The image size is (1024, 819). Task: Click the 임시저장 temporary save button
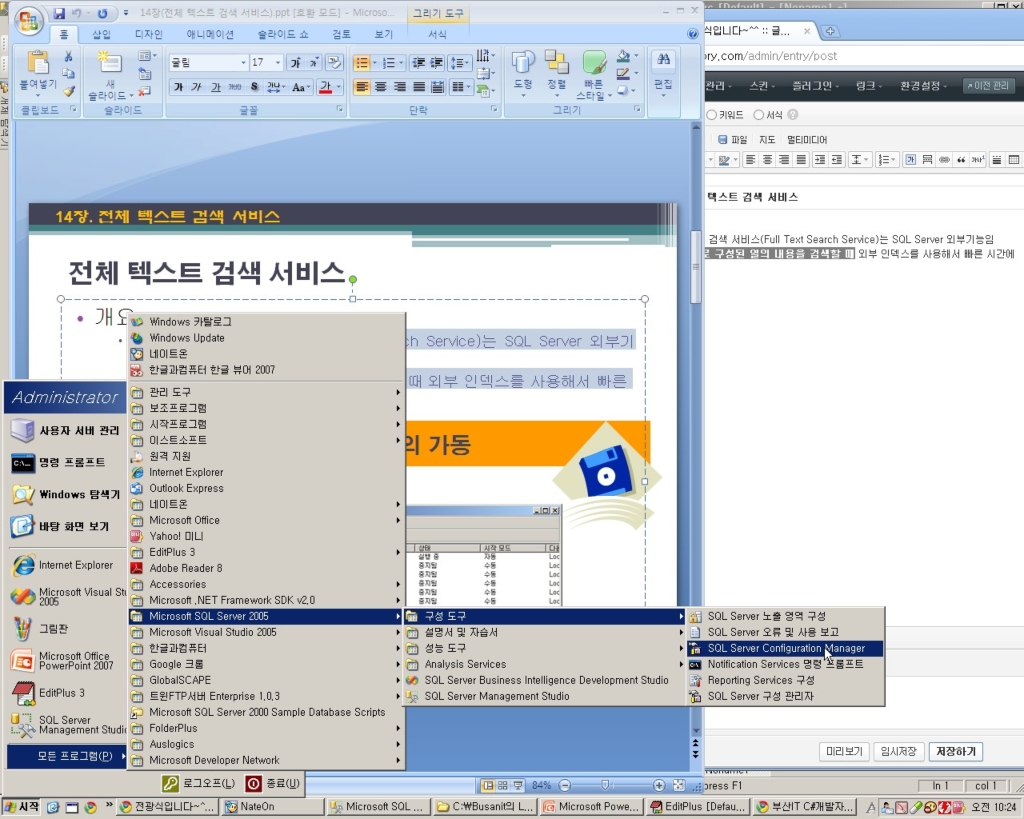[x=898, y=752]
